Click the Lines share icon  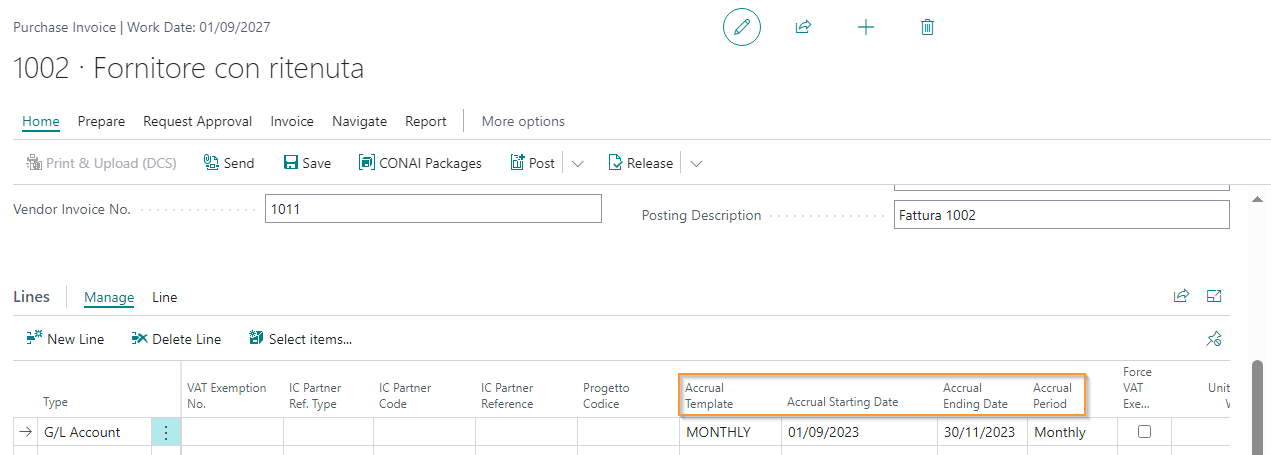coord(1181,296)
